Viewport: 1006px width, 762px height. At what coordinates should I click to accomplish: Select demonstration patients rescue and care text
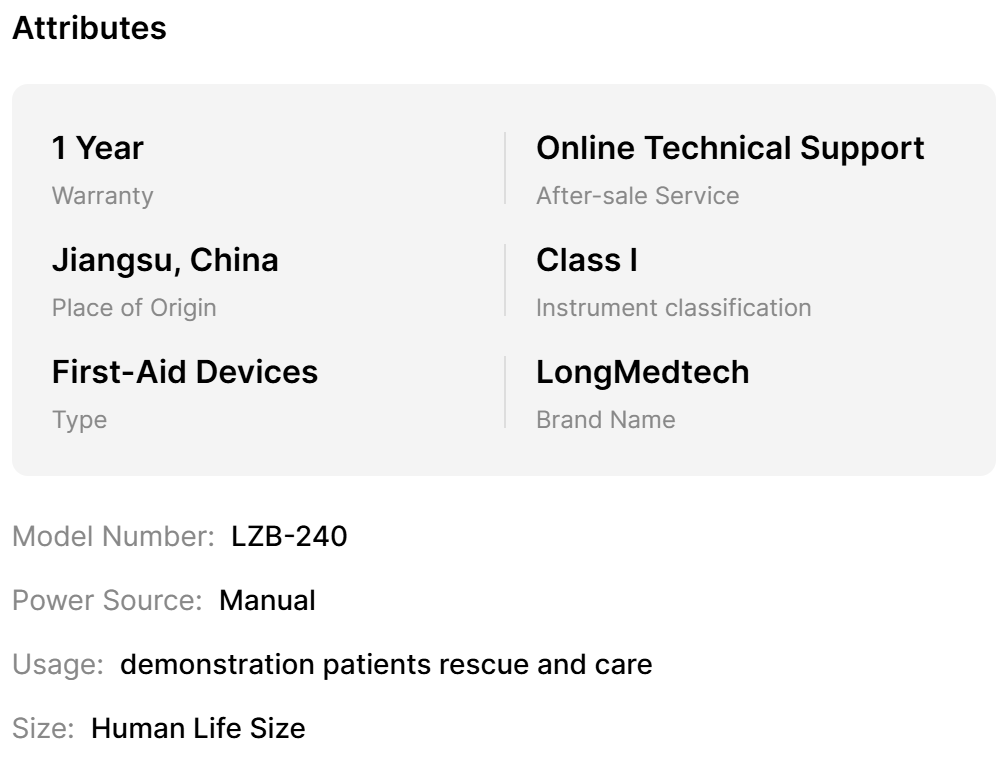[x=386, y=664]
